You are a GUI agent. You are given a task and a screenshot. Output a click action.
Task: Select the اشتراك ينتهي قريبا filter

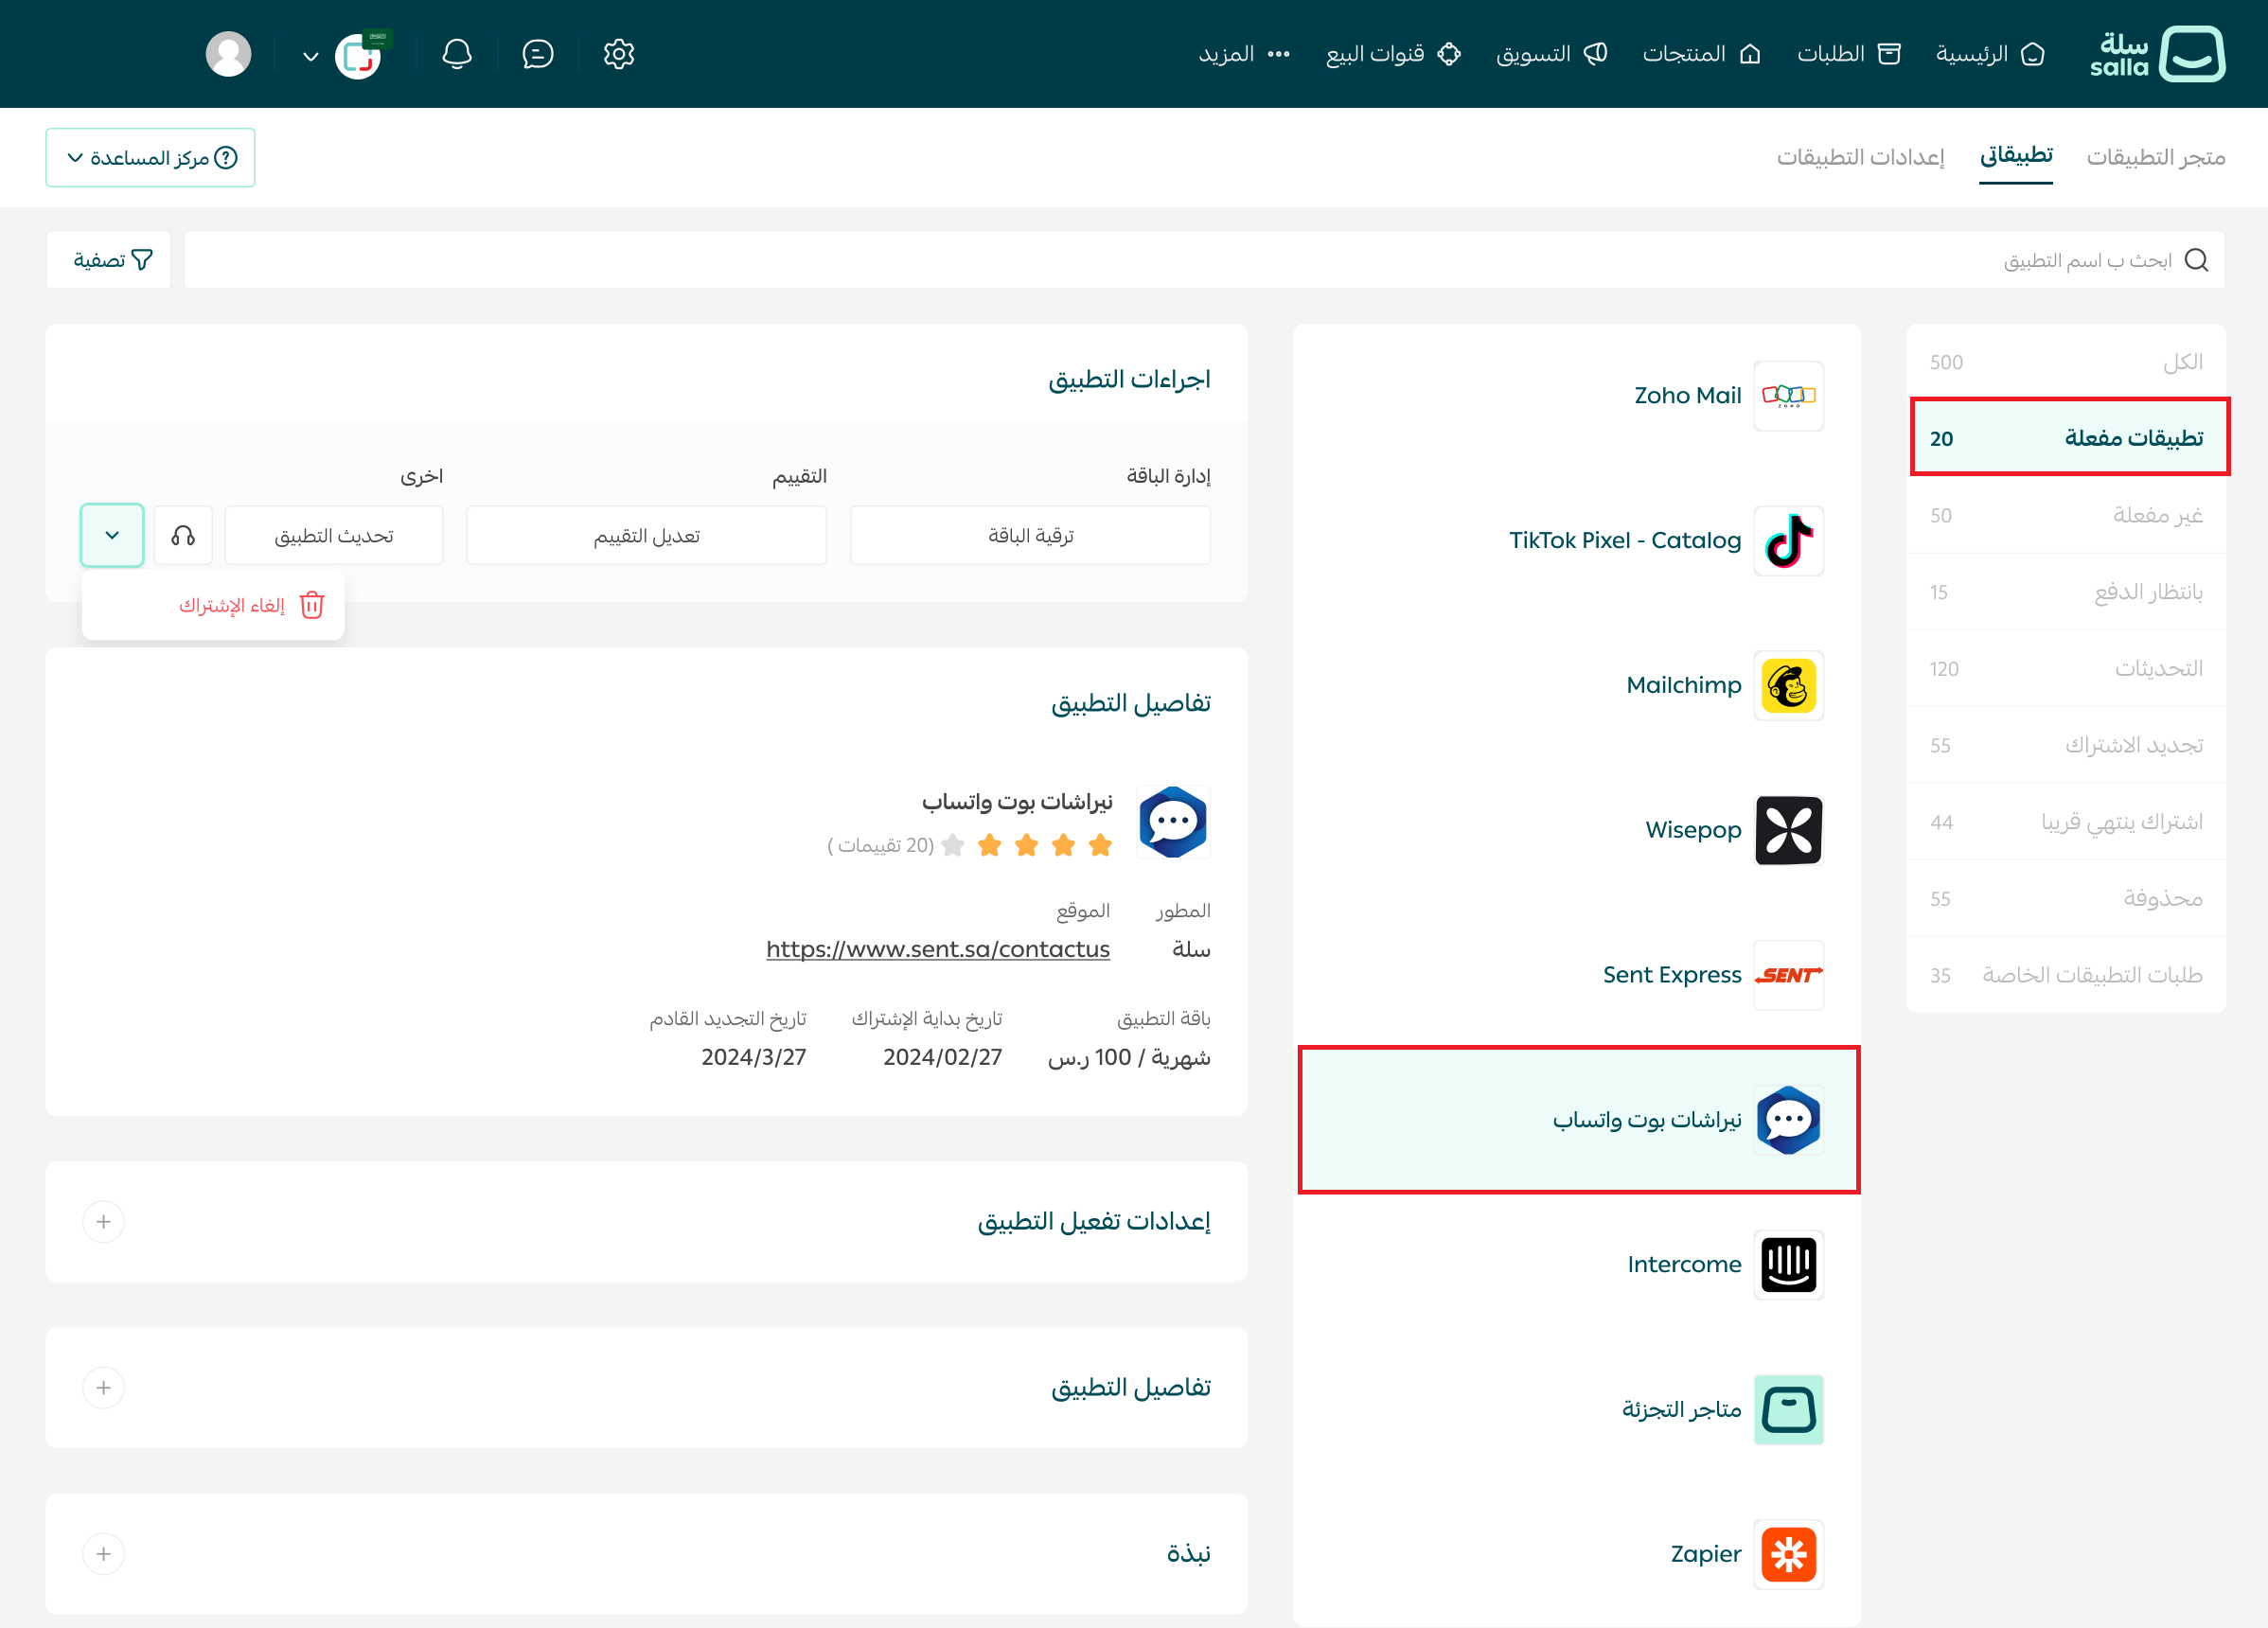(x=2066, y=822)
